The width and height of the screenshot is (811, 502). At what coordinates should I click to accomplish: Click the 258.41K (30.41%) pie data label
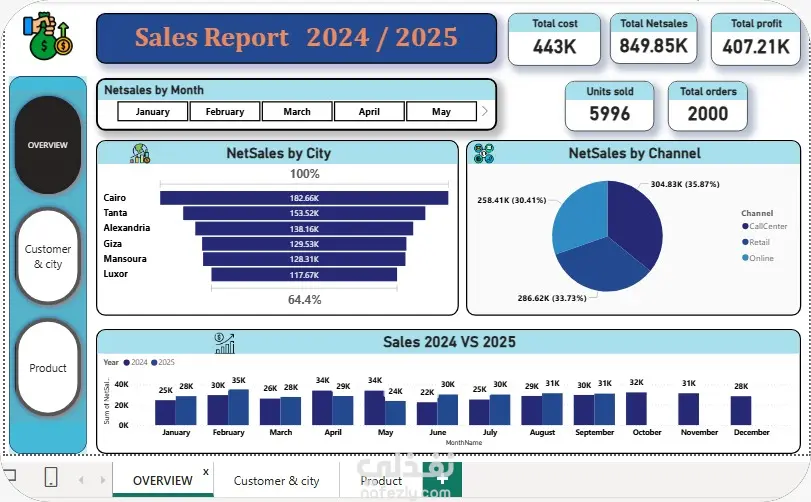tap(512, 200)
